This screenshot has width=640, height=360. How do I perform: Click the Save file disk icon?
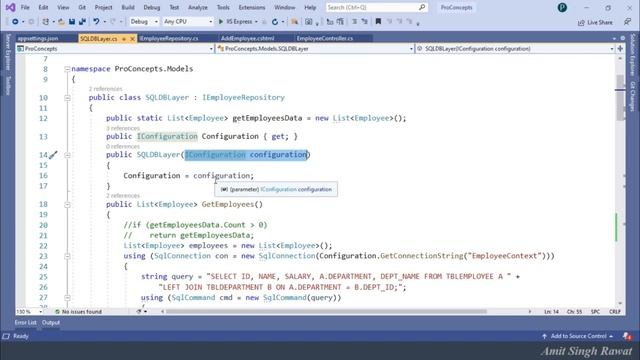pos(72,22)
